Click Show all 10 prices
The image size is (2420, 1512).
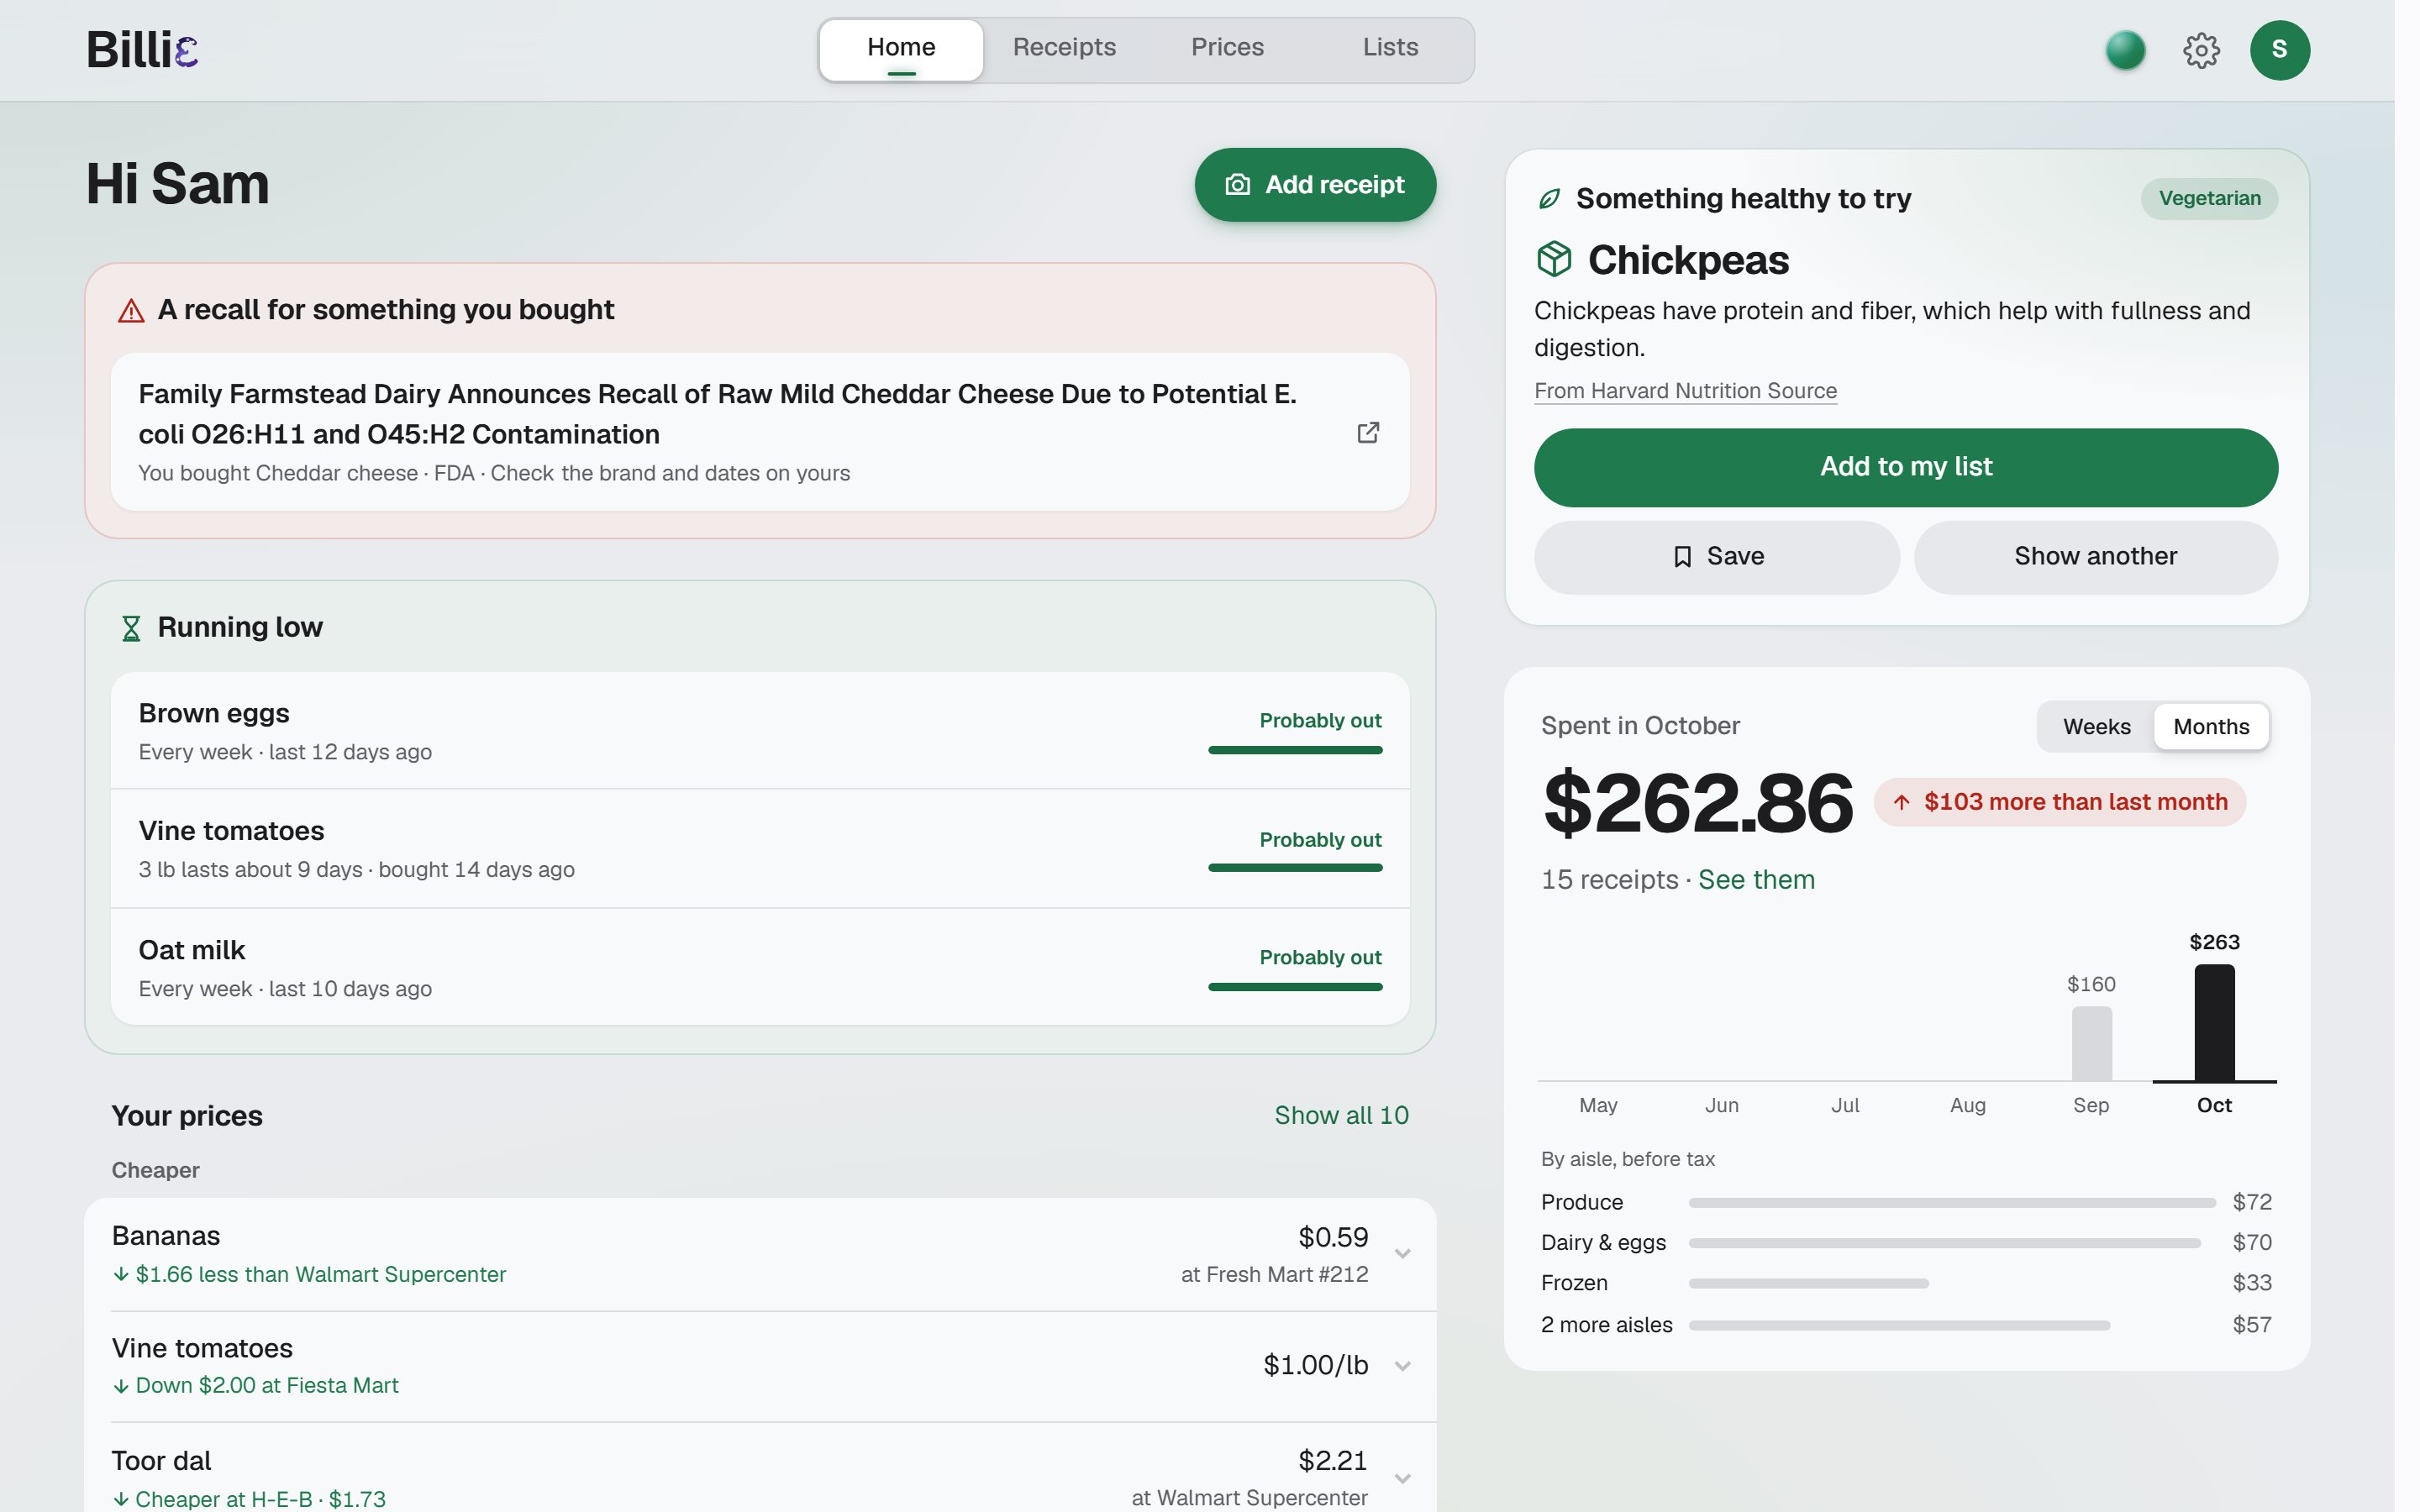(x=1341, y=1116)
